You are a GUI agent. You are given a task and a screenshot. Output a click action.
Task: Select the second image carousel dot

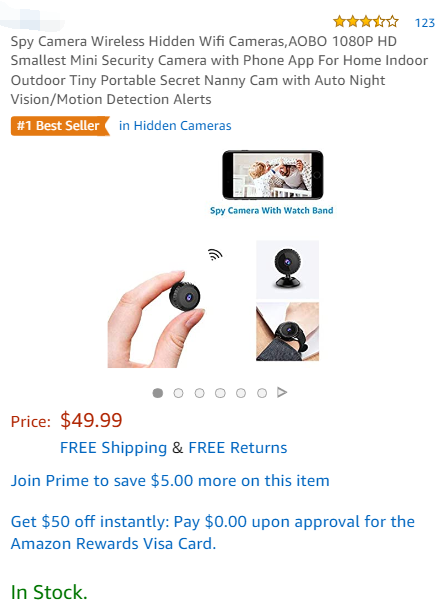point(178,393)
